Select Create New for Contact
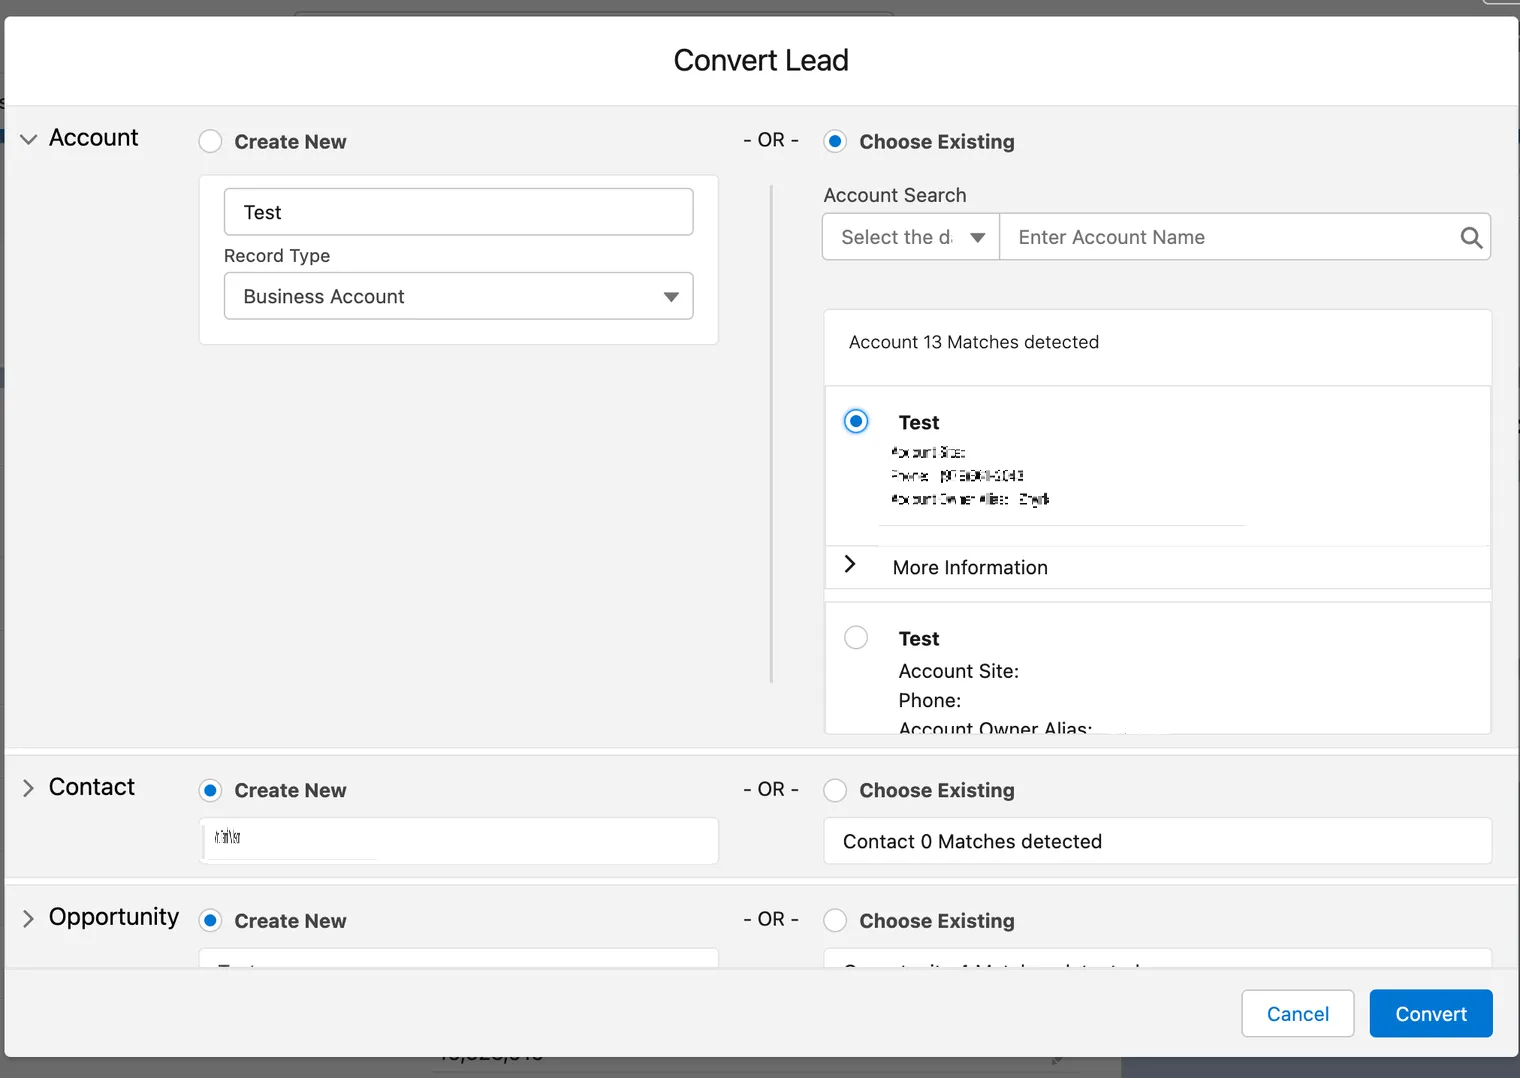Image resolution: width=1520 pixels, height=1078 pixels. click(x=211, y=791)
